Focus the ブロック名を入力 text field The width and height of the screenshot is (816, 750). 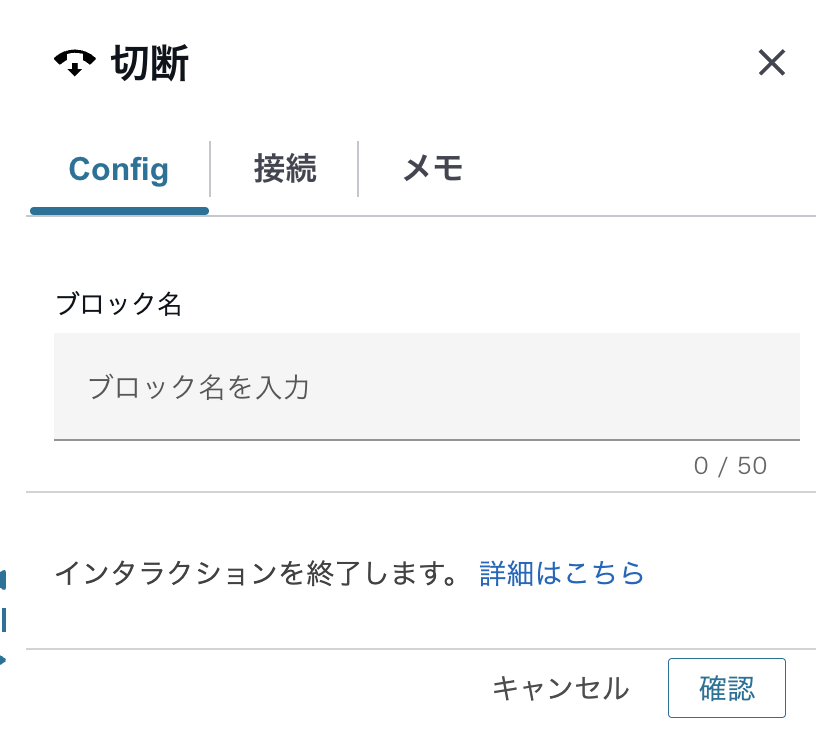[x=426, y=387]
